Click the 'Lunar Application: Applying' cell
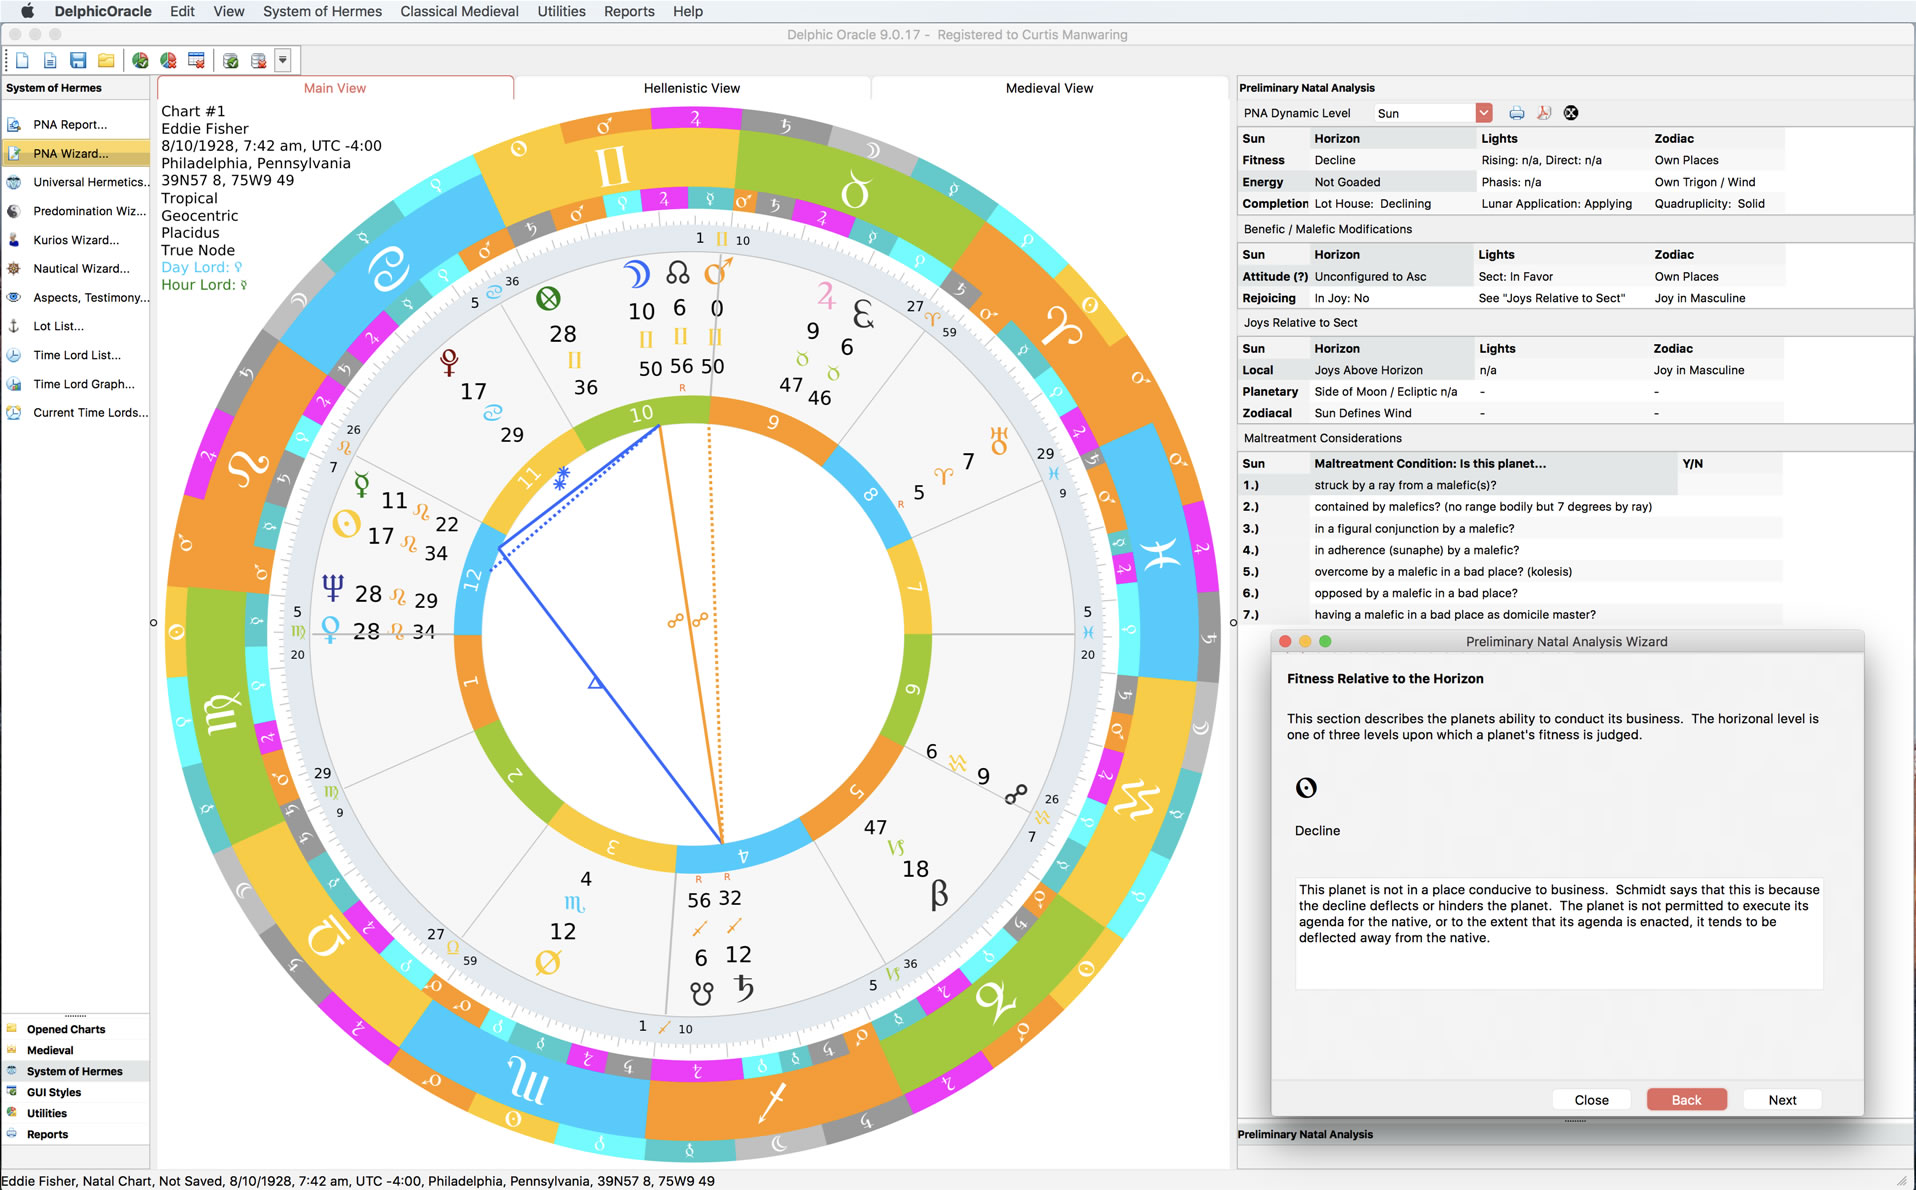The image size is (1916, 1190). [1556, 204]
